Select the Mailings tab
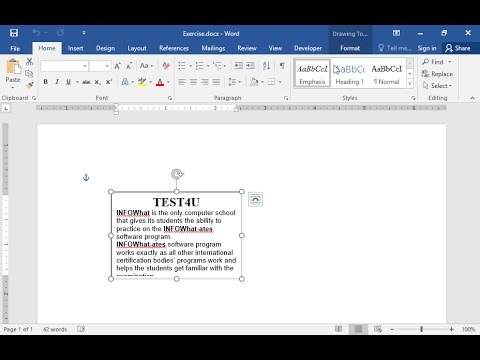The height and width of the screenshot is (360, 480). click(x=213, y=48)
